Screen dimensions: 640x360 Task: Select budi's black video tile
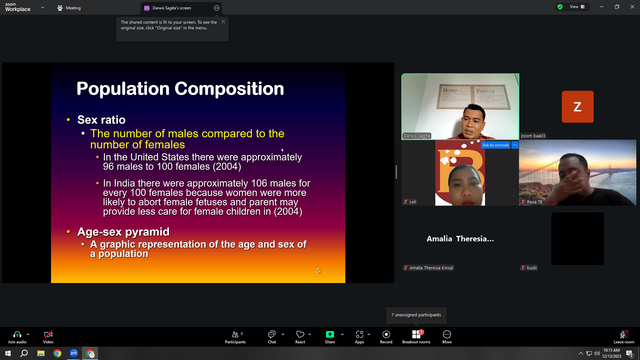[578, 239]
